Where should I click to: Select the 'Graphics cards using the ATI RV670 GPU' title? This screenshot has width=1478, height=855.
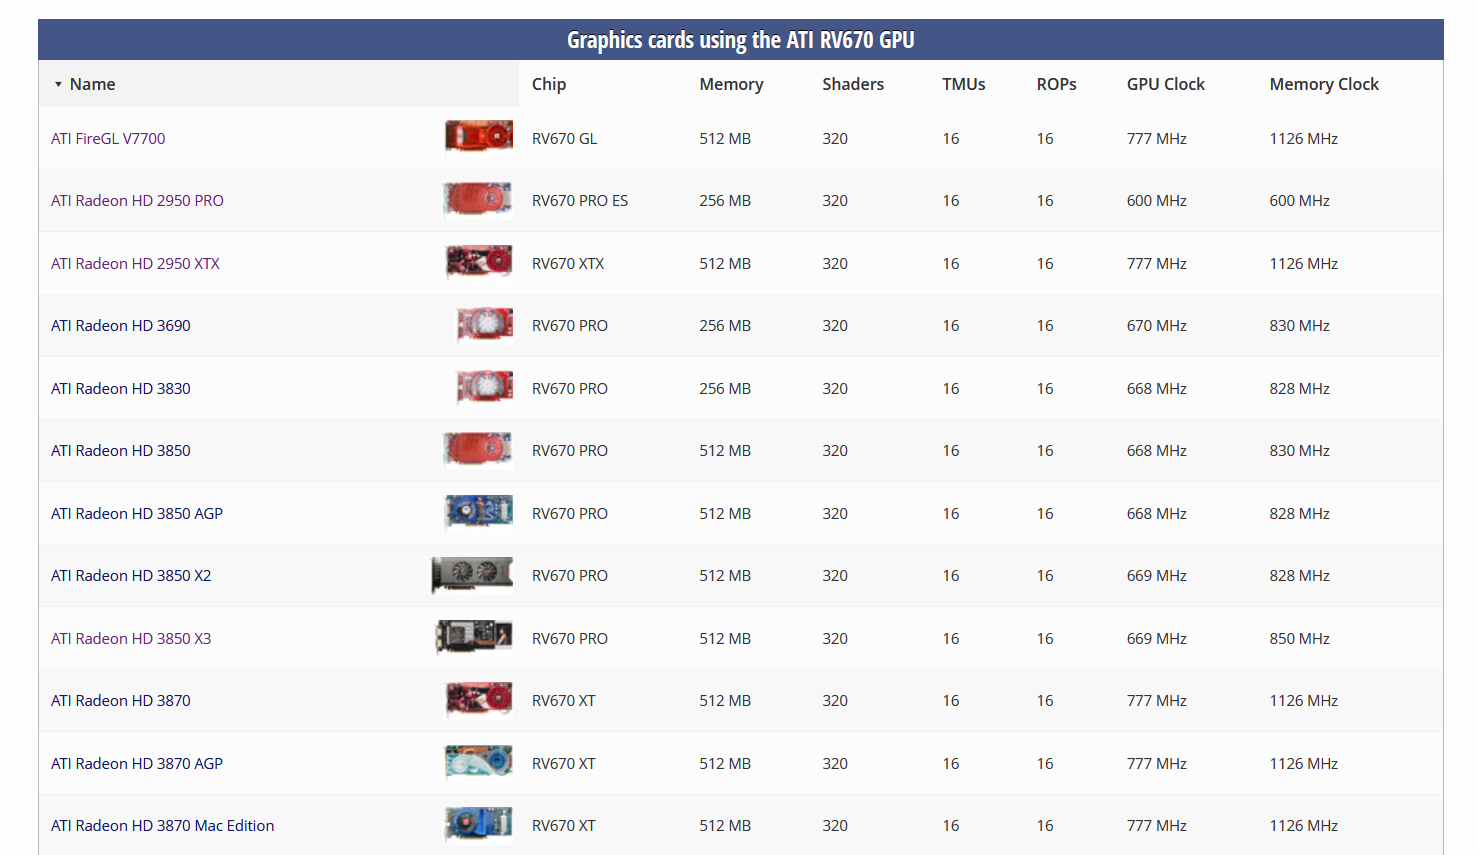pyautogui.click(x=741, y=40)
